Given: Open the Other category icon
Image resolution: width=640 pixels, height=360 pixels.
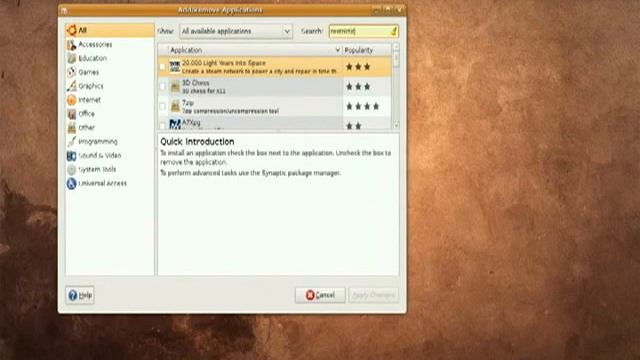Looking at the screenshot, I should point(72,128).
